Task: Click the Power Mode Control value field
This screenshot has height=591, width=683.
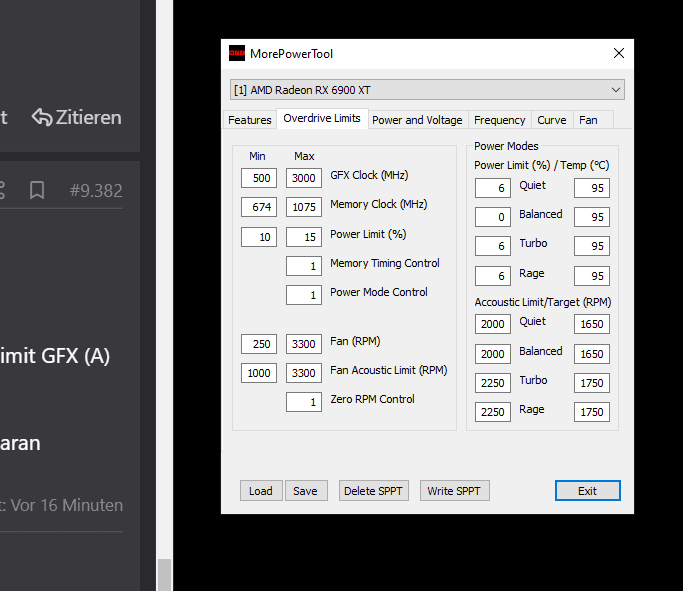Action: (x=304, y=295)
